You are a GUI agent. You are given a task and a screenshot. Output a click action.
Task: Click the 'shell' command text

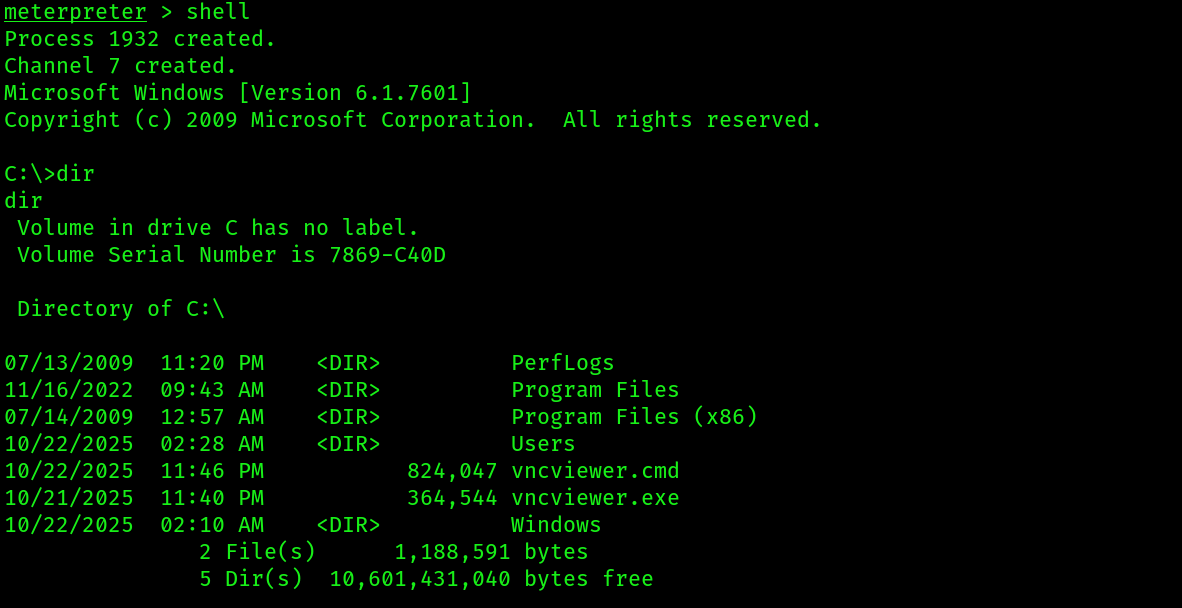coord(218,12)
